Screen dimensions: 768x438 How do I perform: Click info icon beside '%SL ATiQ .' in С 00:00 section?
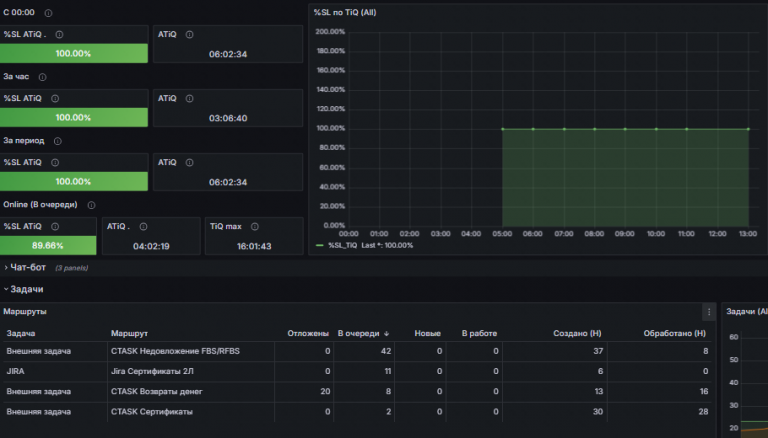point(59,35)
